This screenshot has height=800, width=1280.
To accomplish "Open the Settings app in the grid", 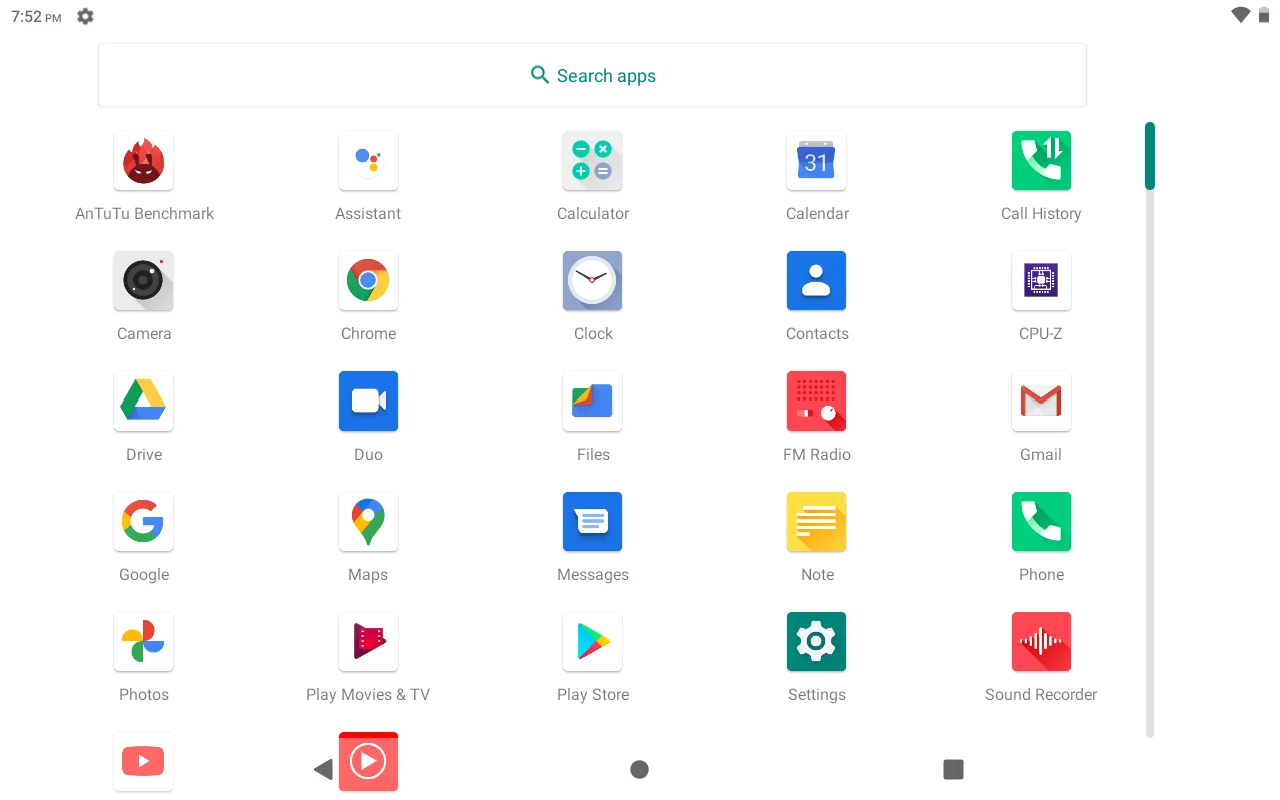I will tap(817, 642).
